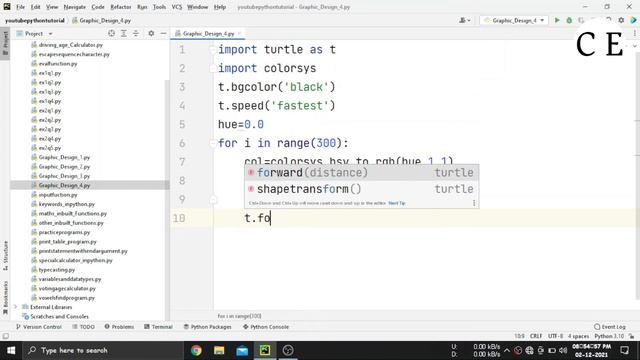The width and height of the screenshot is (640, 360).
Task: Click the taskbar search box
Action: click(102, 350)
